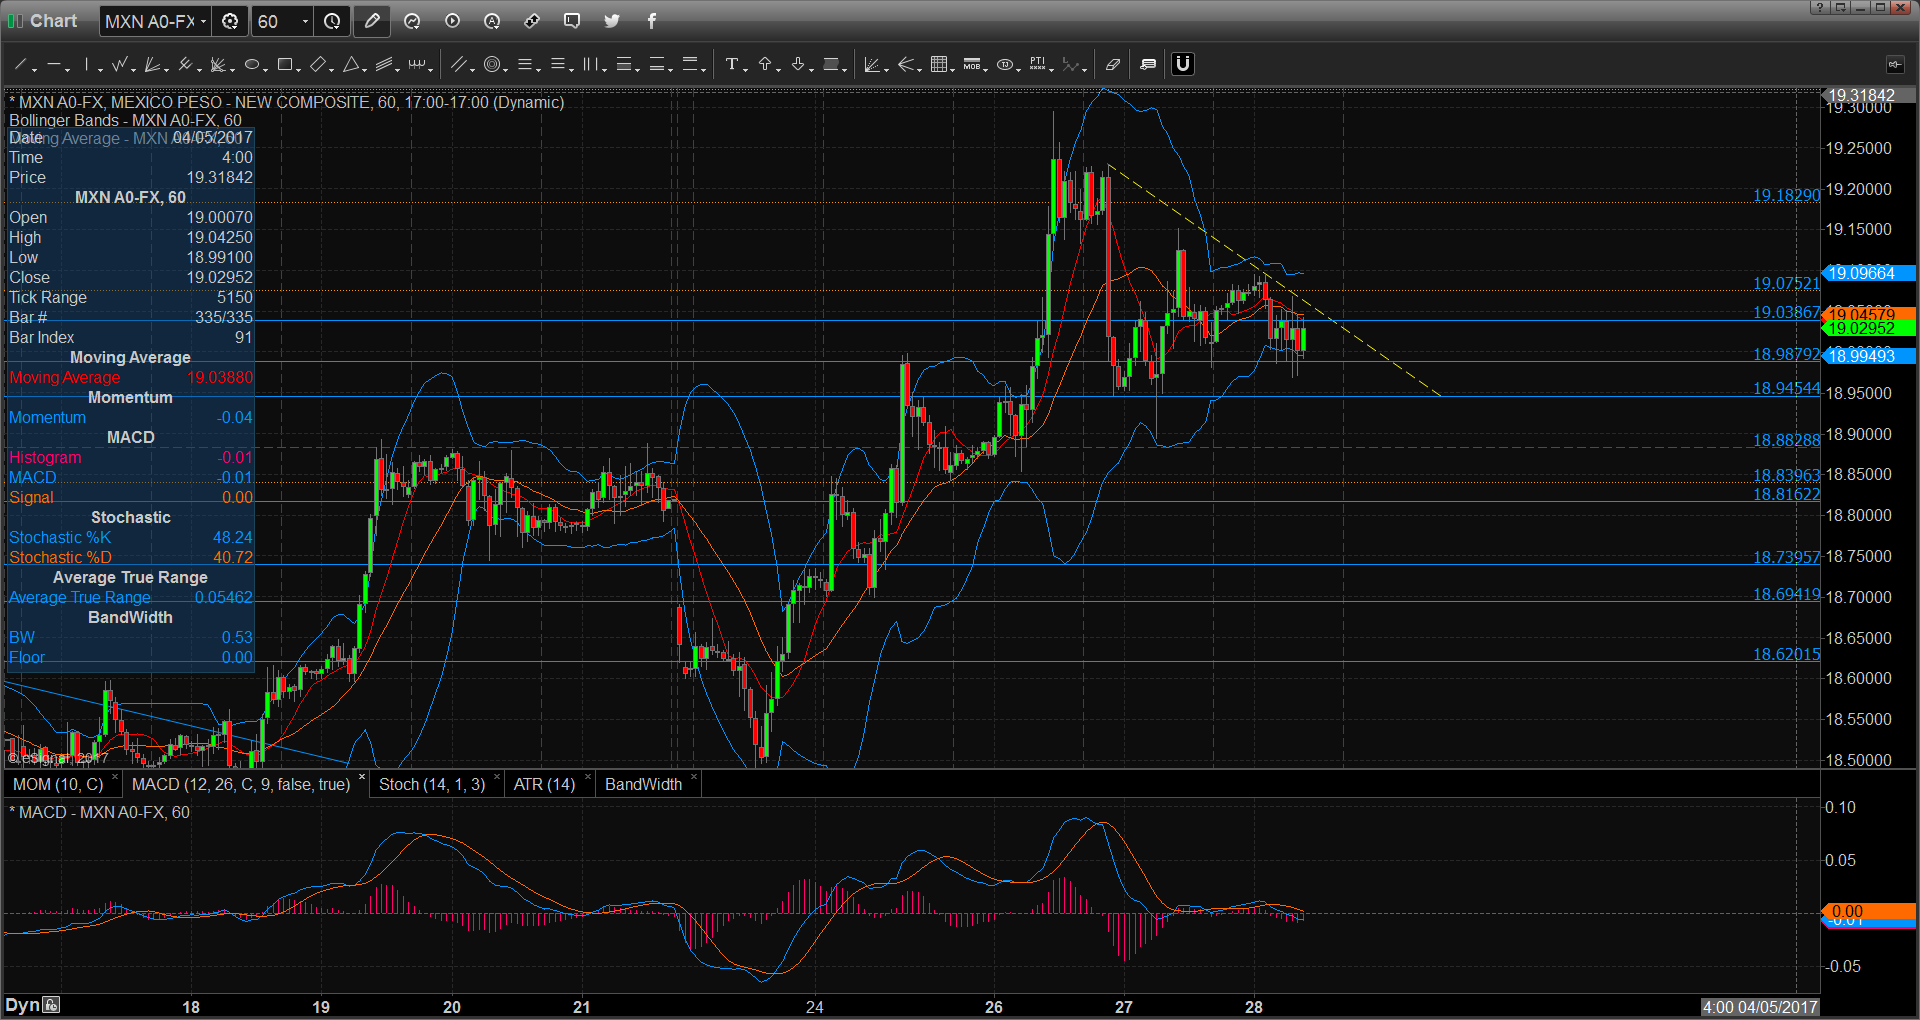Select the vertical line tool
The height and width of the screenshot is (1020, 1920).
click(87, 65)
